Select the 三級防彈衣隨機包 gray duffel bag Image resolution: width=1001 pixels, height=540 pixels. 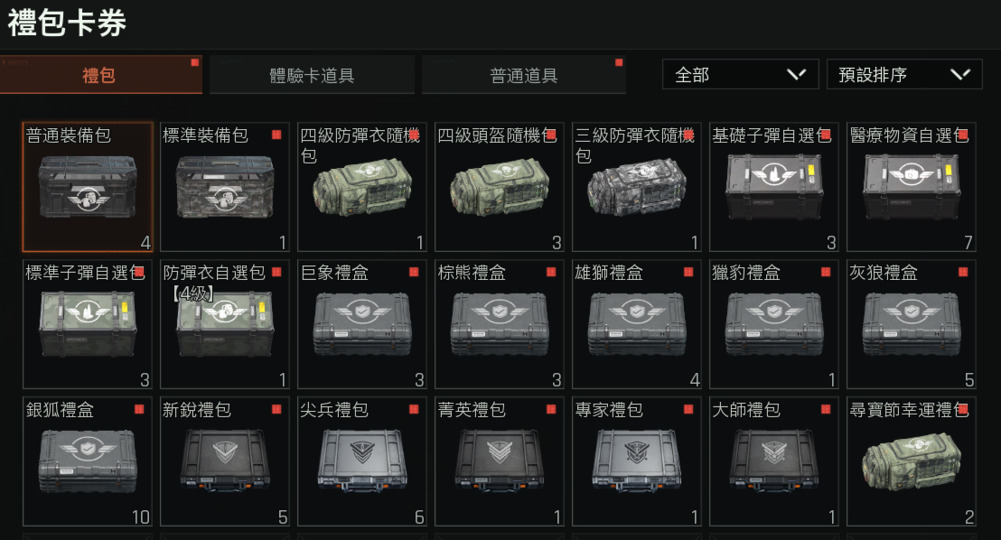(x=636, y=187)
